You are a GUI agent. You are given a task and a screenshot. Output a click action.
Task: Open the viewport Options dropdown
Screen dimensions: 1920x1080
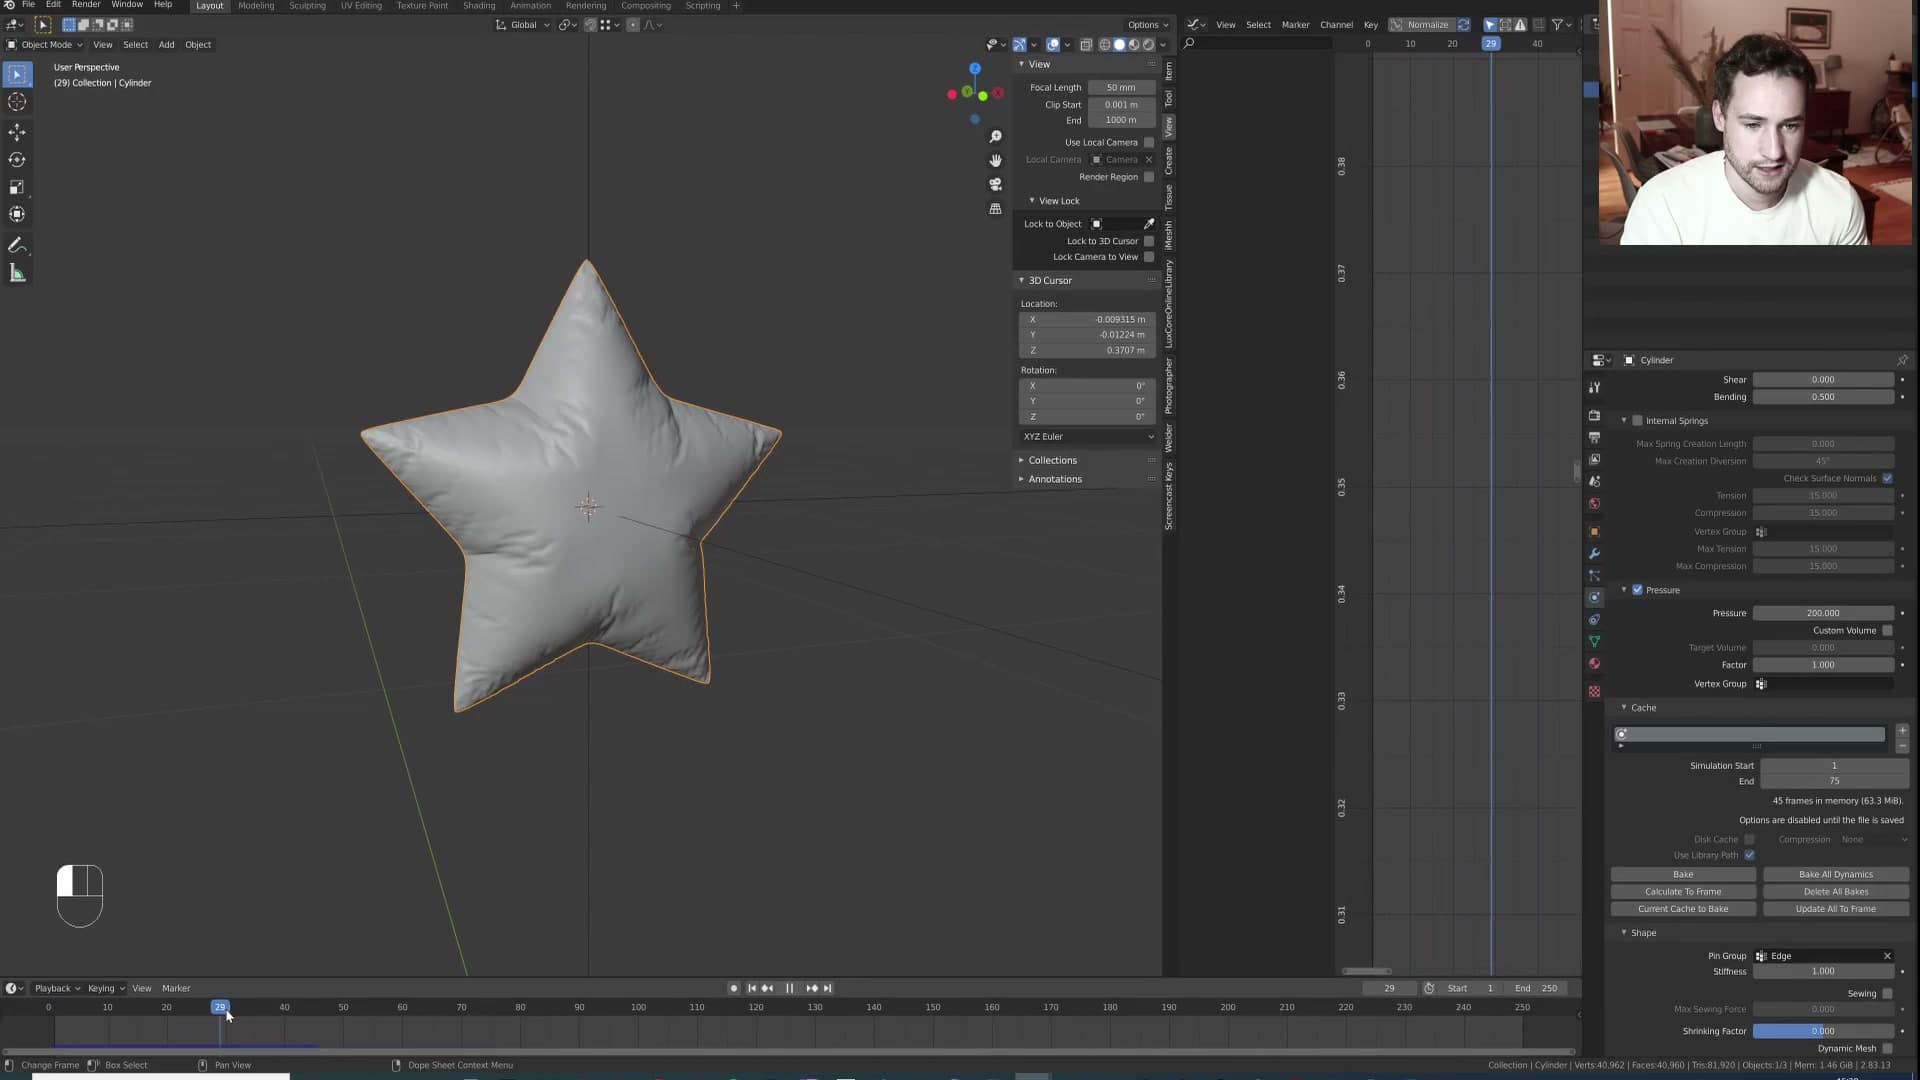point(1147,25)
